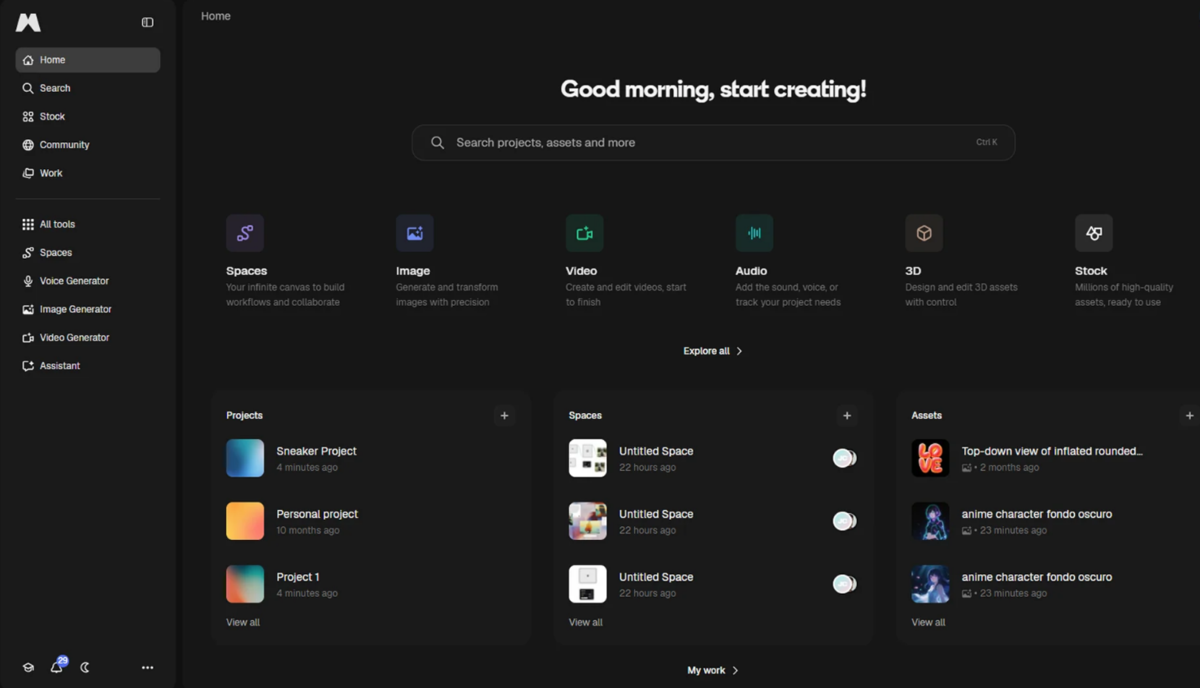Select the 'Project 1' title text

pyautogui.click(x=298, y=577)
